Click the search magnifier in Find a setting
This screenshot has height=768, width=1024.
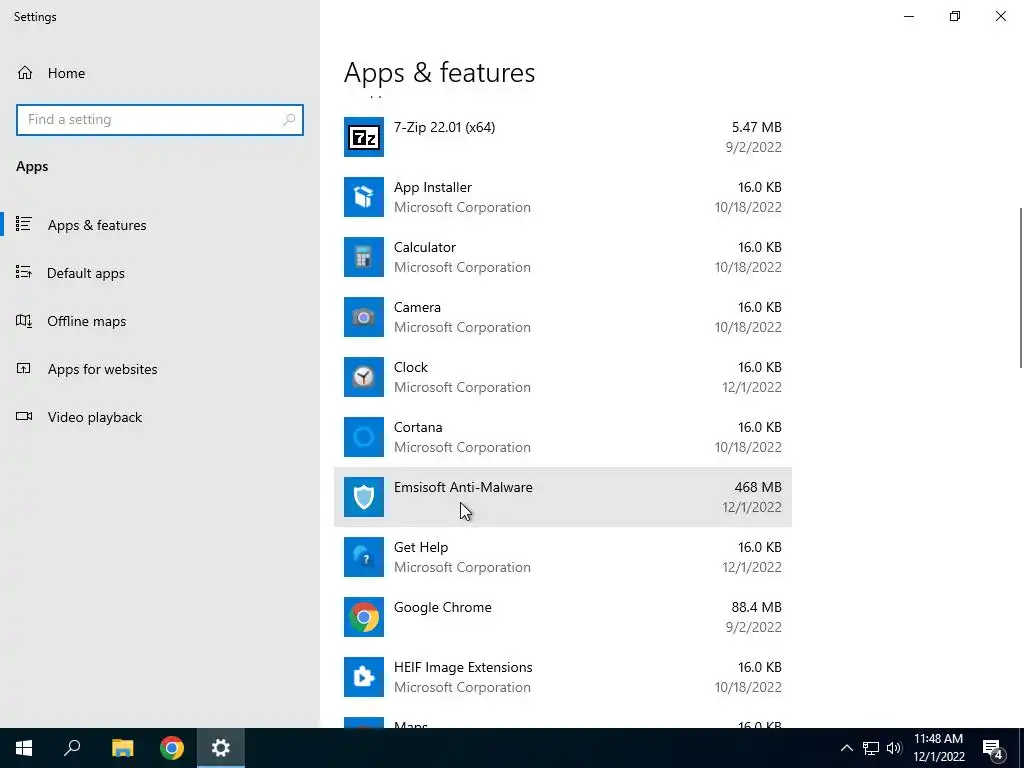coord(289,120)
